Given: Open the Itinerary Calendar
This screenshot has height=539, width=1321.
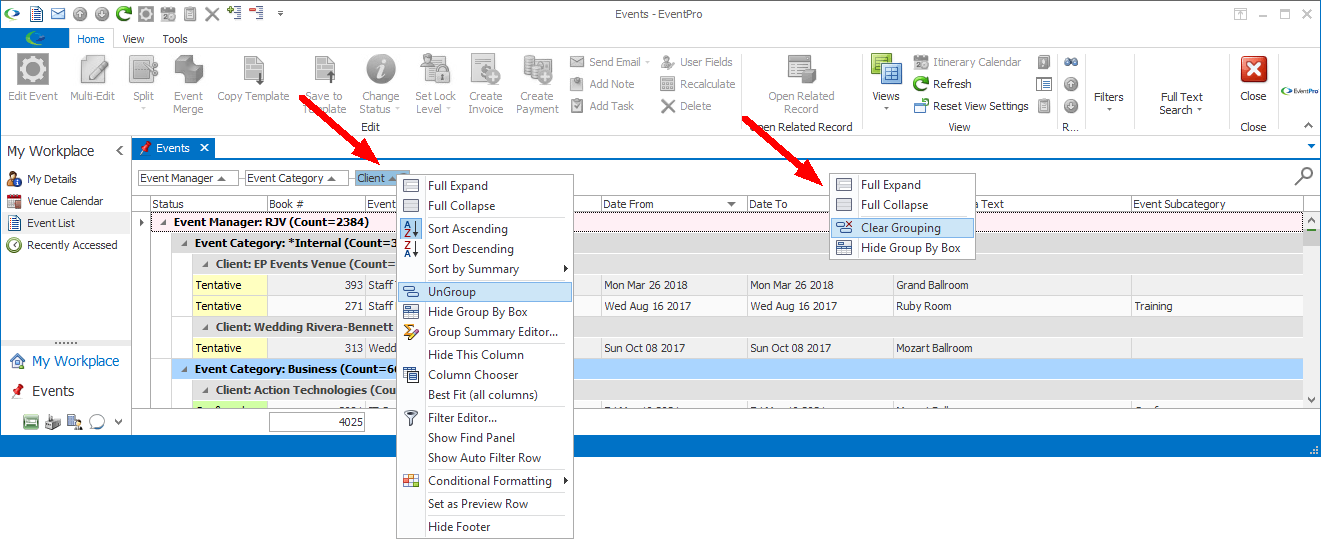Looking at the screenshot, I should pos(966,62).
